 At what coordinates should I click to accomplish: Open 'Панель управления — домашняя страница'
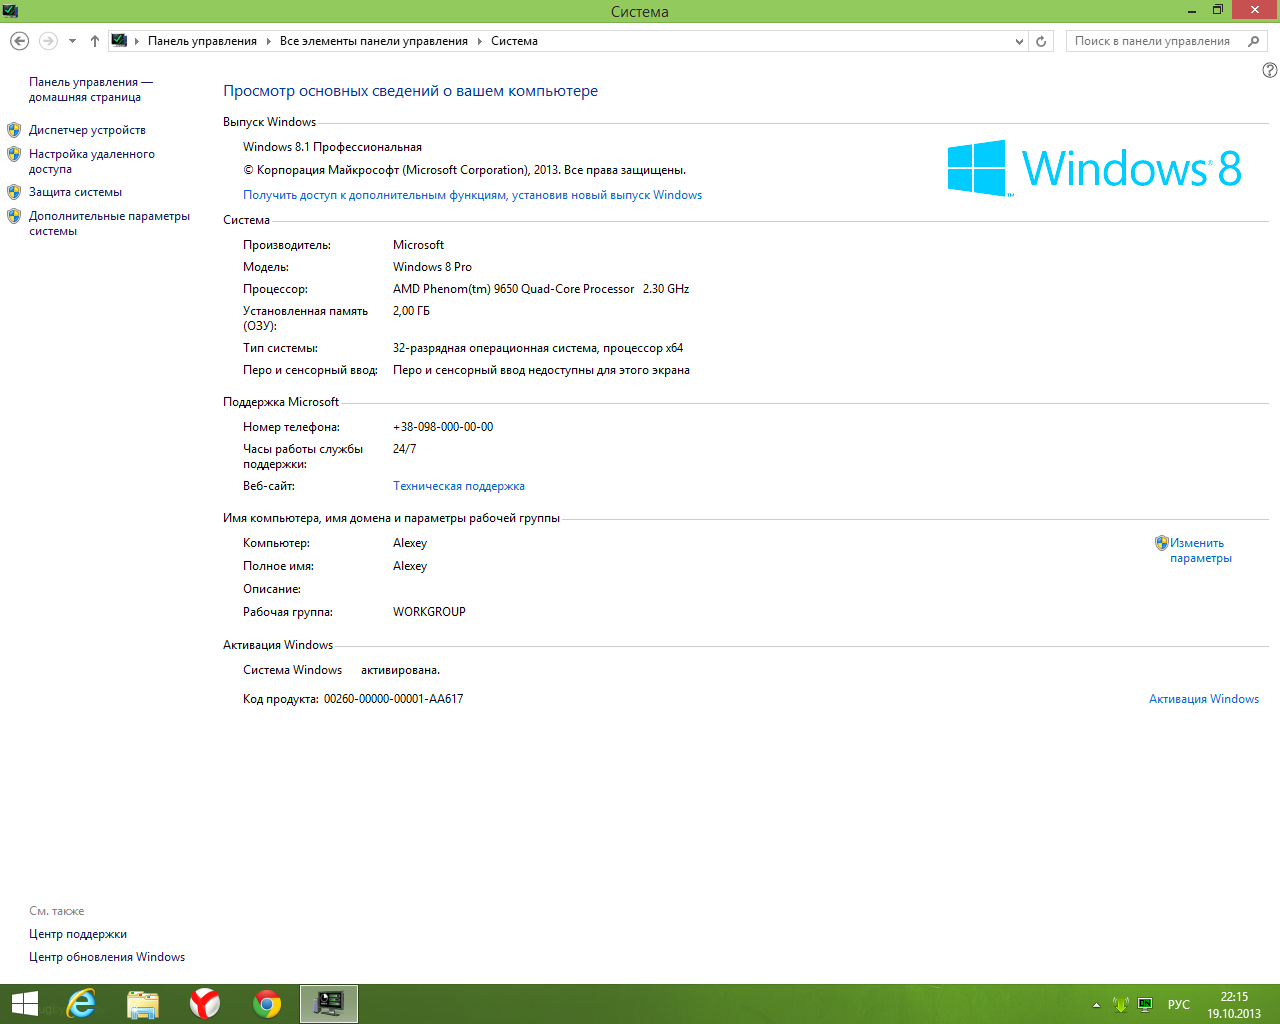point(91,89)
